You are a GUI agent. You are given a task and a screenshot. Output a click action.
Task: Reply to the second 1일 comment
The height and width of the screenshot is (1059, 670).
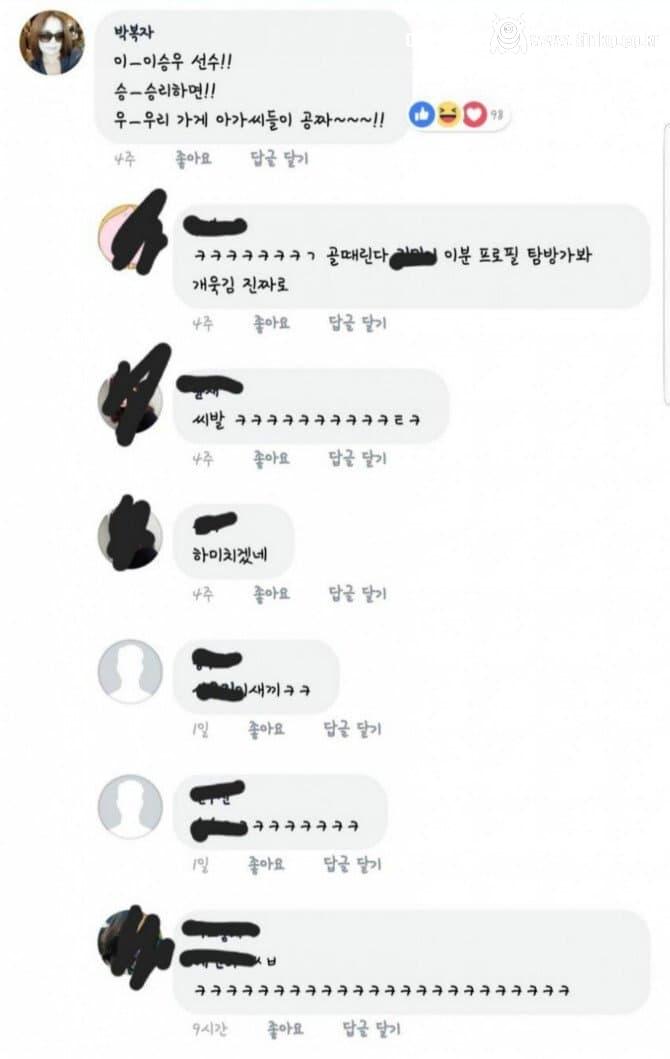point(353,864)
